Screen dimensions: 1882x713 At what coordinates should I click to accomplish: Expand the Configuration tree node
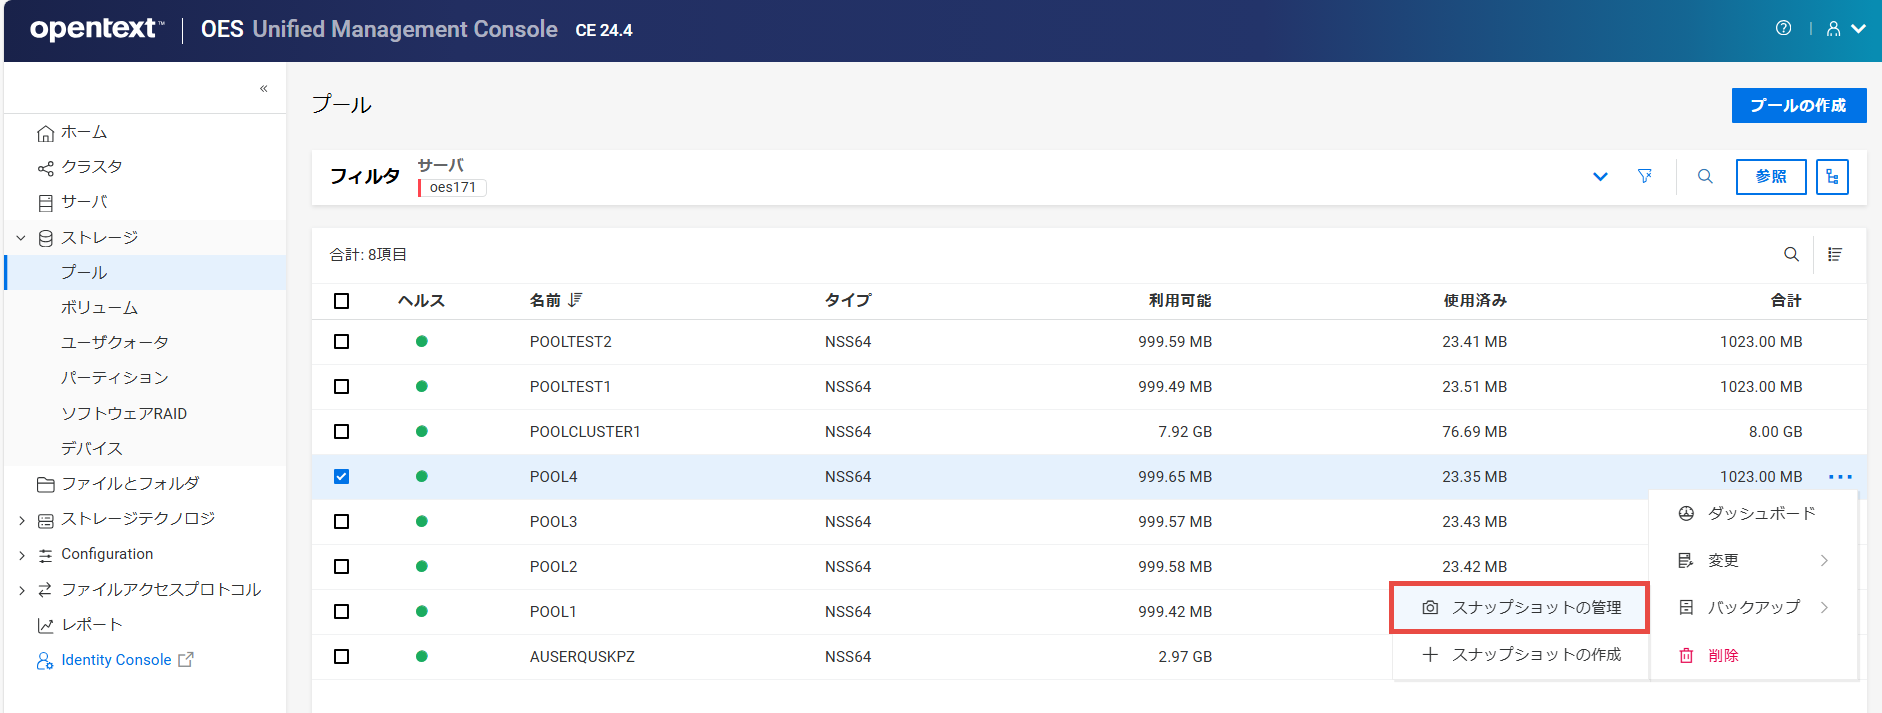click(22, 555)
